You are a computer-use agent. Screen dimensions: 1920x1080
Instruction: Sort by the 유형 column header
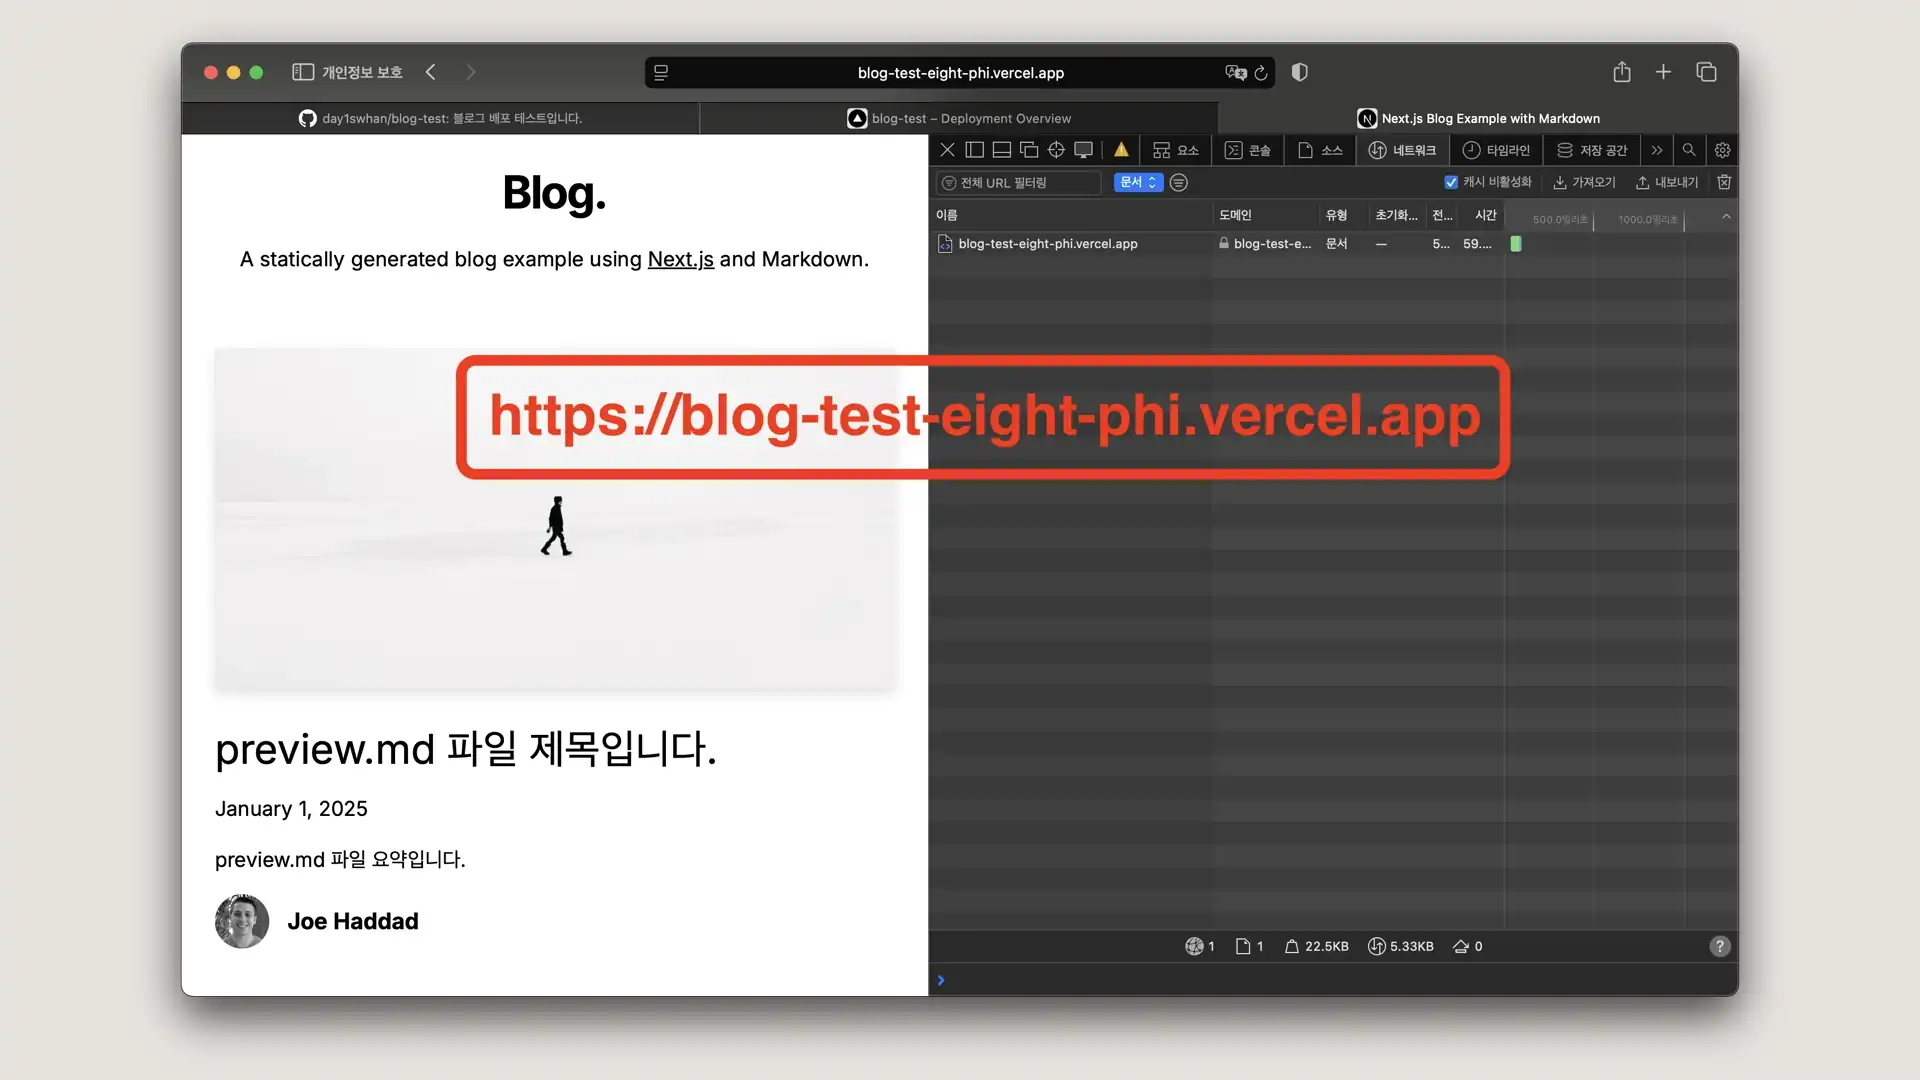pyautogui.click(x=1343, y=215)
